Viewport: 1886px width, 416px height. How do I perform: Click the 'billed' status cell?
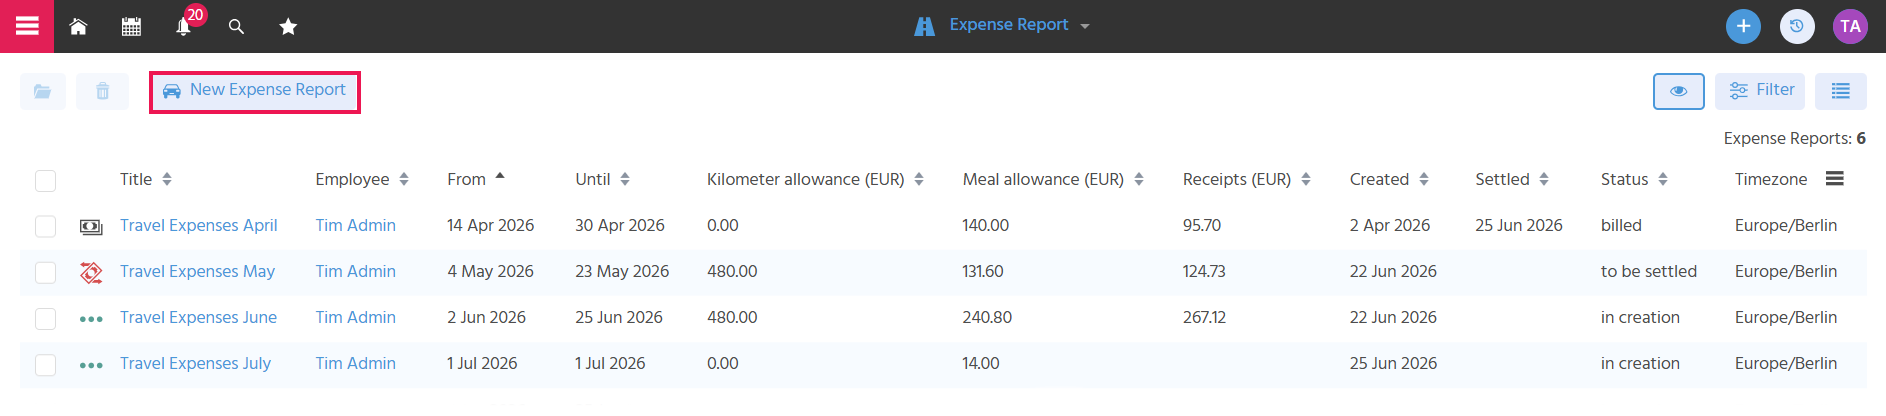[x=1621, y=225]
